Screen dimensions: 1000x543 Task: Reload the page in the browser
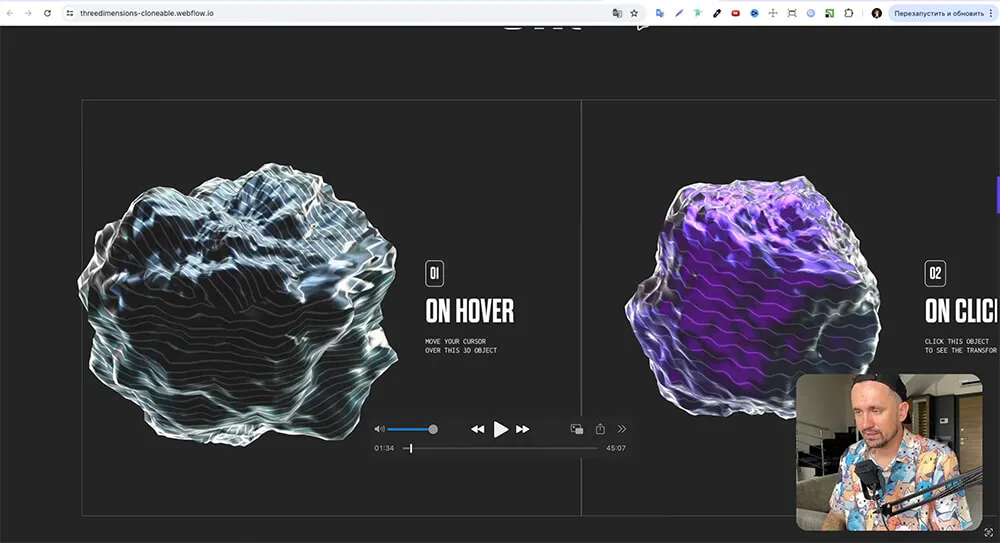[x=47, y=13]
